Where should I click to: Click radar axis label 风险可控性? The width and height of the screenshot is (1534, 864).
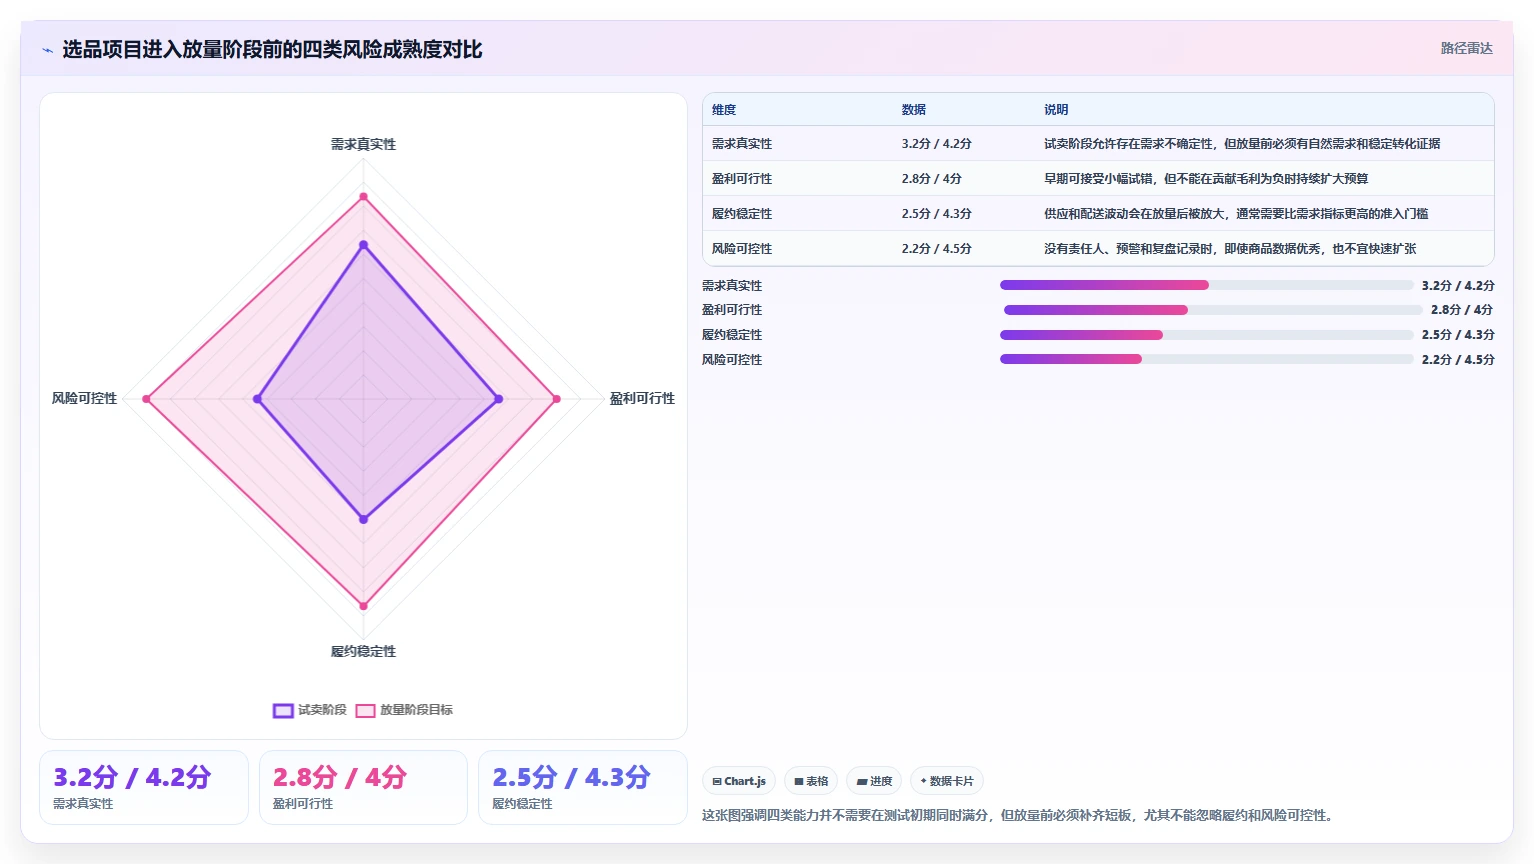click(84, 399)
